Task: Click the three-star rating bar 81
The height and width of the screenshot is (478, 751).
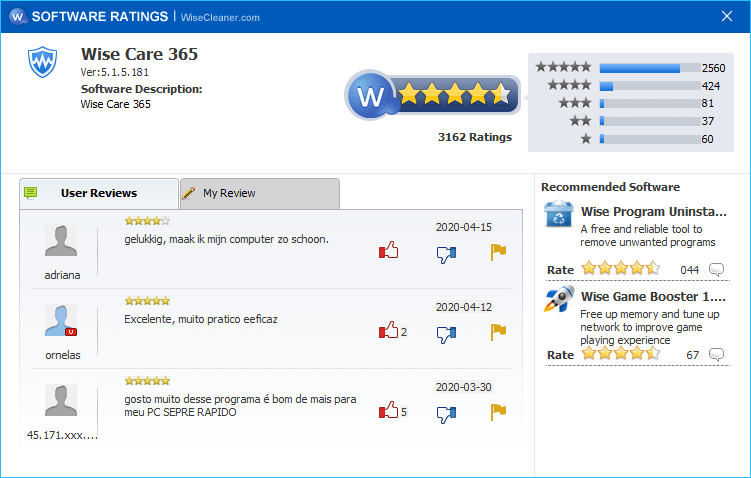Action: pos(650,103)
